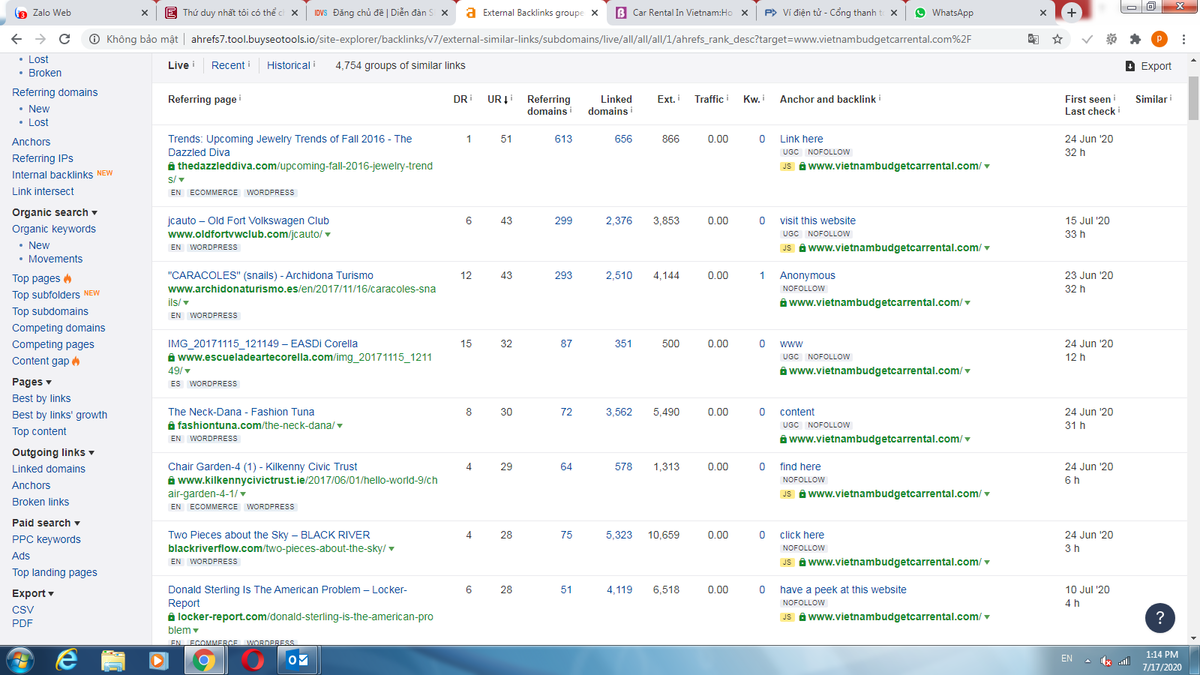Screen dimensions: 1200x675
Task: Click the 613 referring domains value
Action: pos(563,139)
